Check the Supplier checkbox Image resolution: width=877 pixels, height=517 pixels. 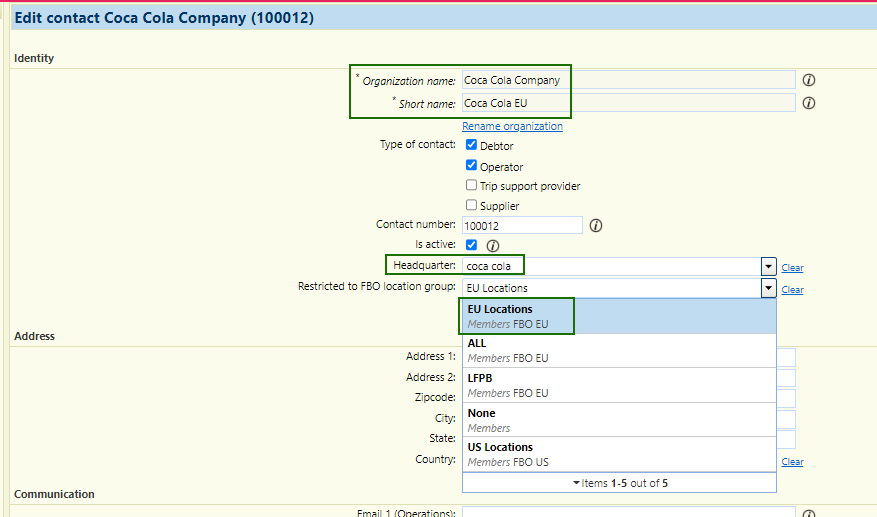point(471,205)
